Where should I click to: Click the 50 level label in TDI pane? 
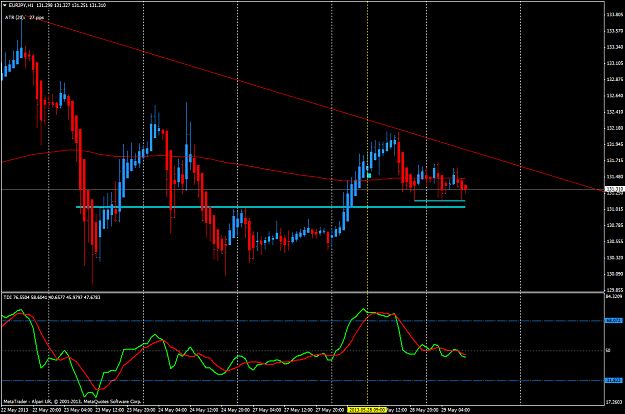tap(608, 351)
